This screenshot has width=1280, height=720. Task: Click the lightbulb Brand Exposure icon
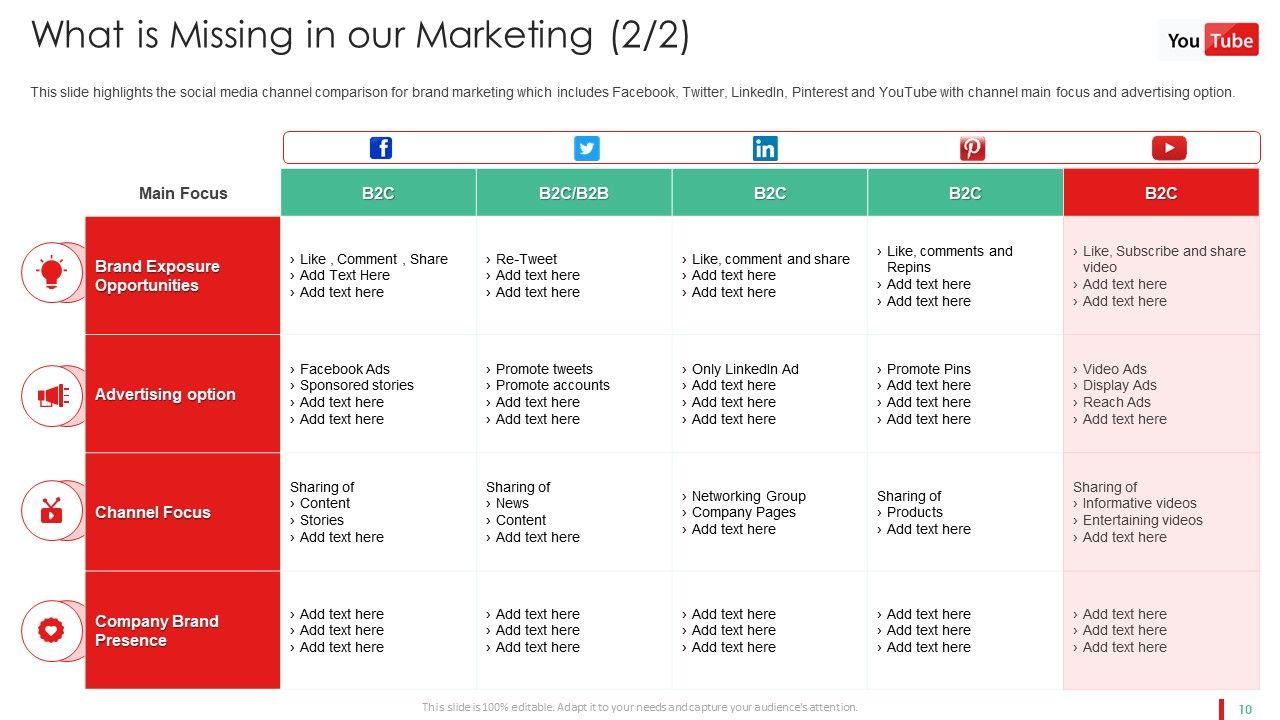click(x=51, y=273)
